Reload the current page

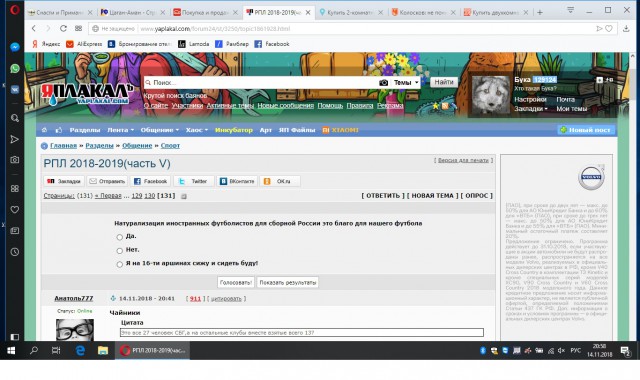[x=63, y=28]
